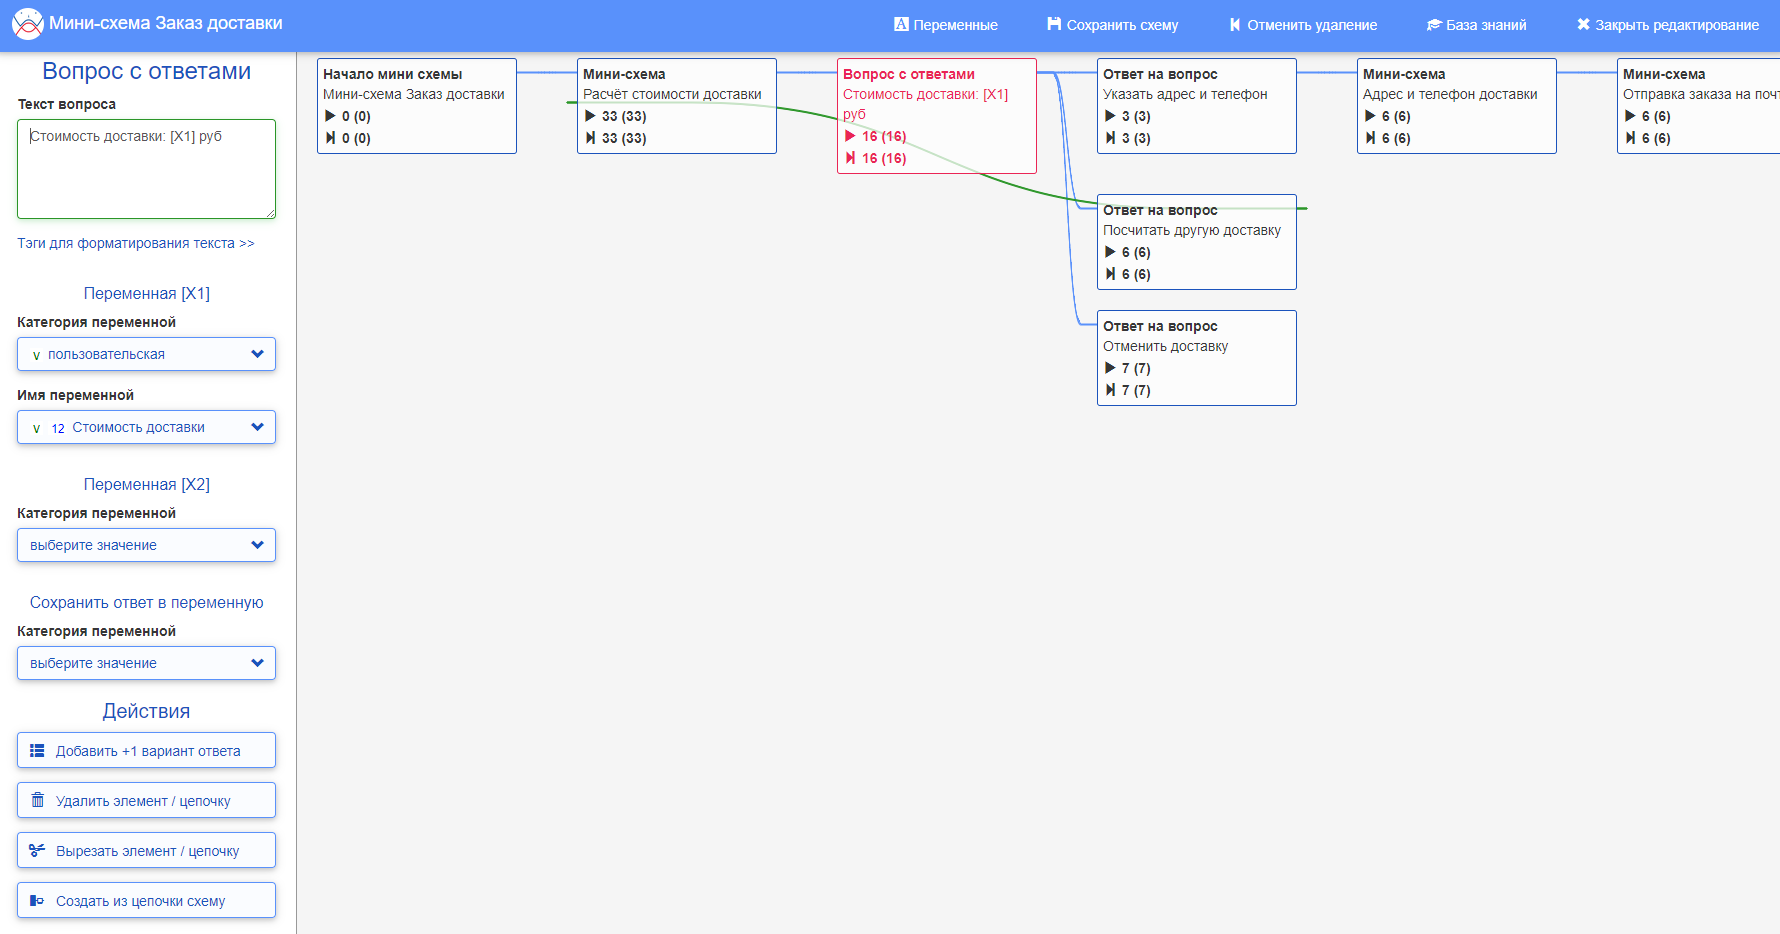
Task: Click the Мини-схема Заказ доставки title
Action: 166,23
